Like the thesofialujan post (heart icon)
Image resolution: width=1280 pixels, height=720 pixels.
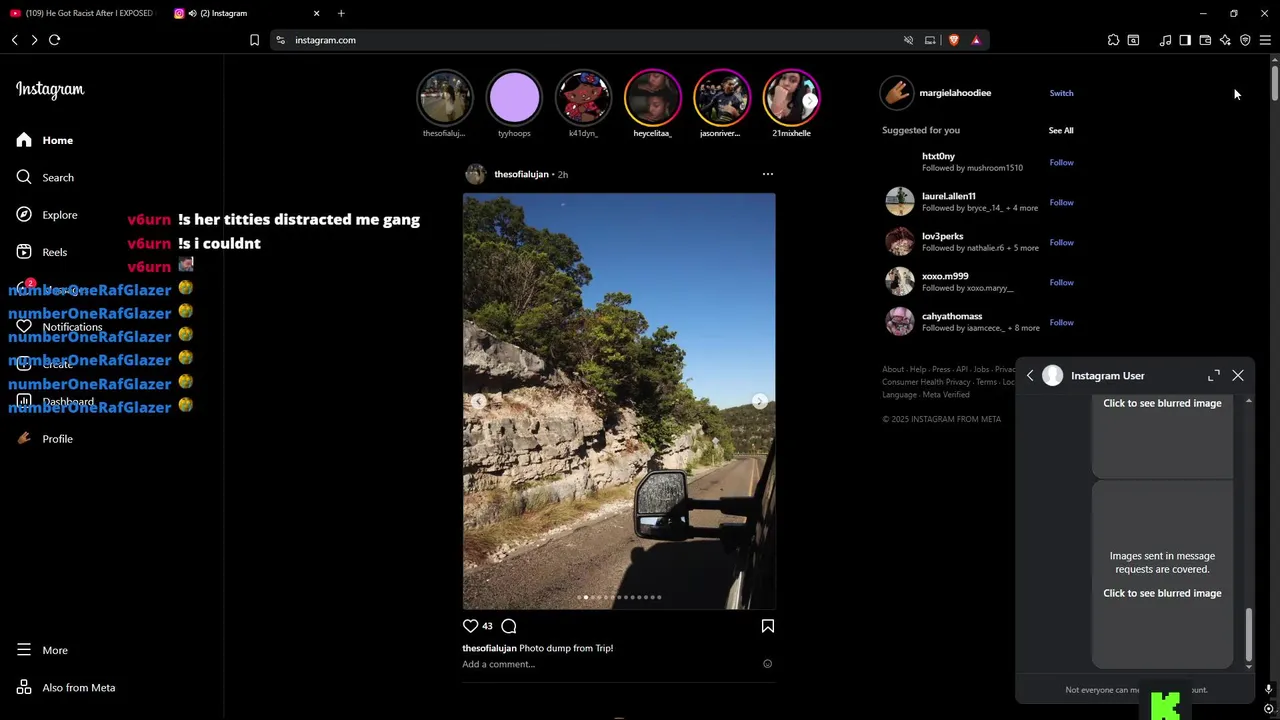click(x=470, y=626)
